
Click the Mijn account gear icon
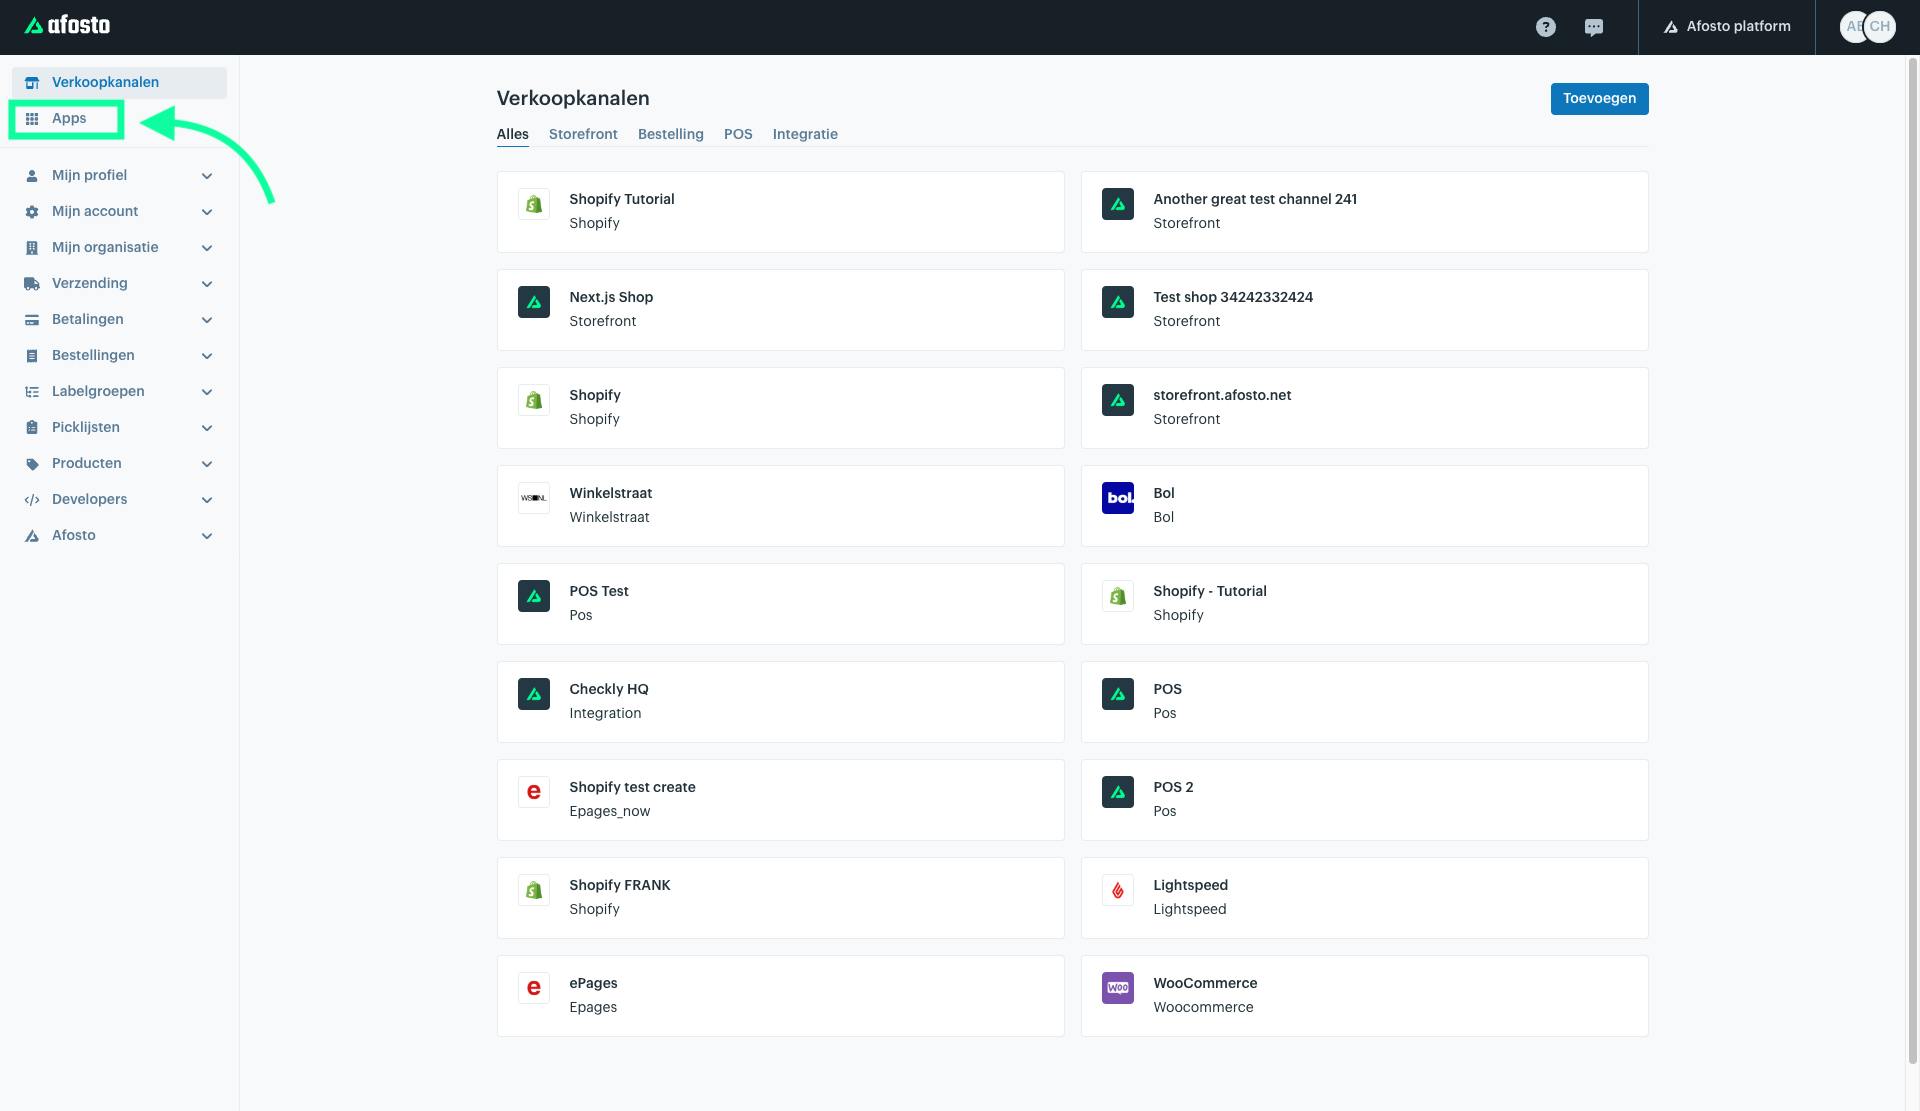point(32,212)
